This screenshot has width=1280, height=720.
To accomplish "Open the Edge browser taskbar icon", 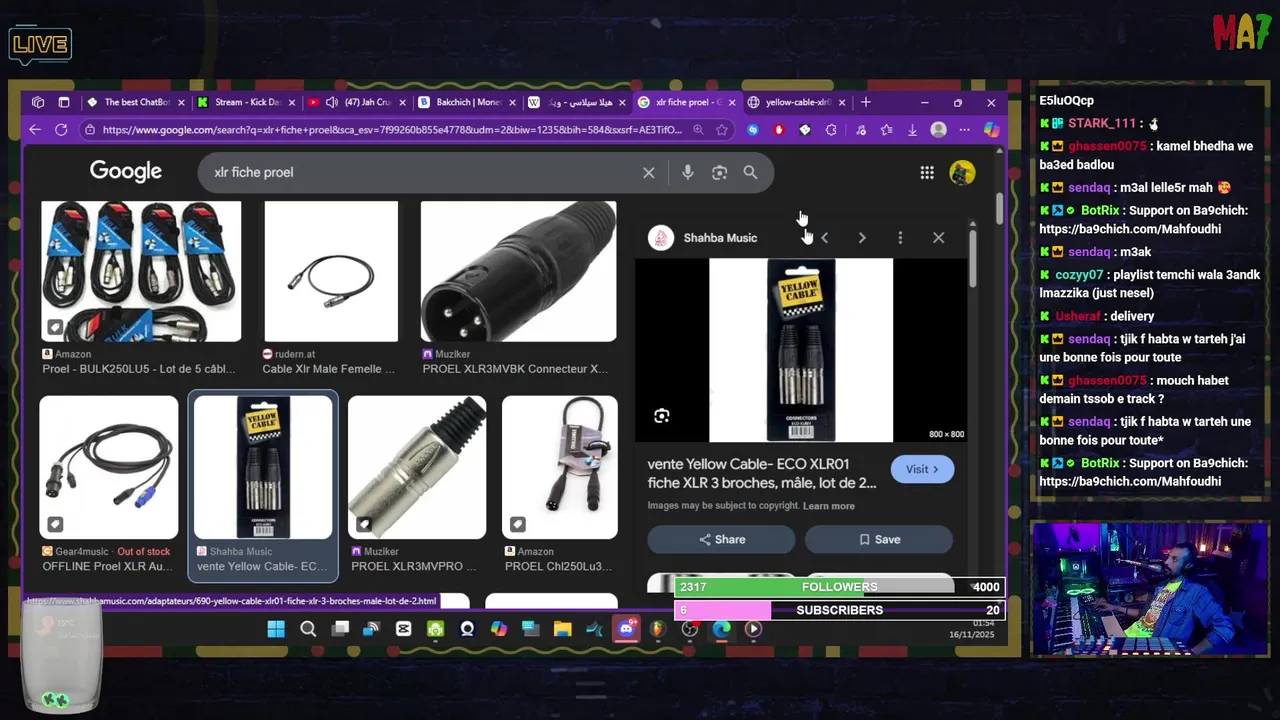I will (x=721, y=629).
